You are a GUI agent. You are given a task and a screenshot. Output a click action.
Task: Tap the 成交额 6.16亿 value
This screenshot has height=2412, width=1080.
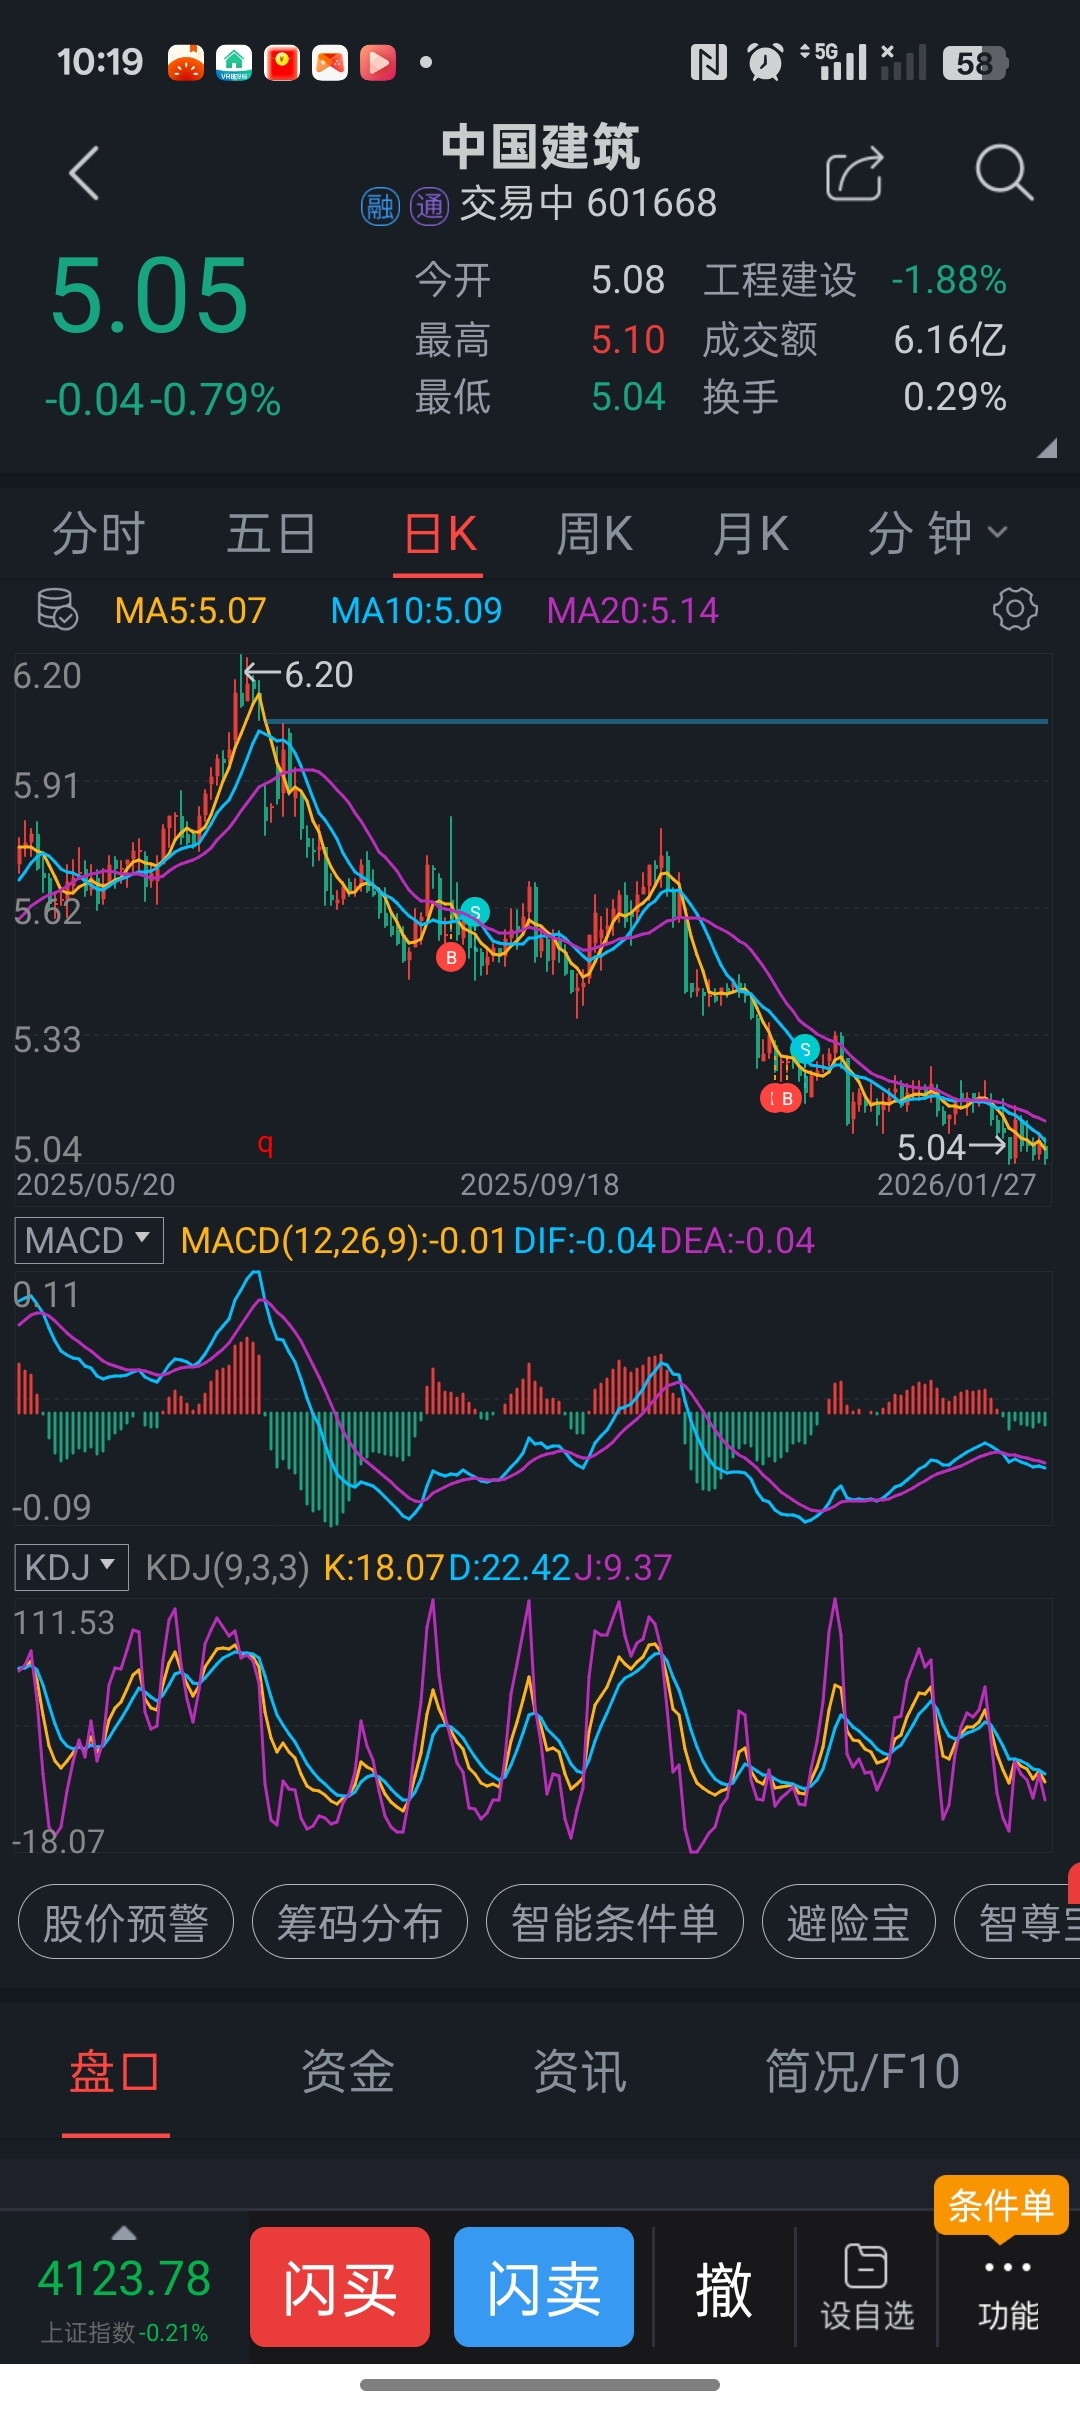coord(949,340)
